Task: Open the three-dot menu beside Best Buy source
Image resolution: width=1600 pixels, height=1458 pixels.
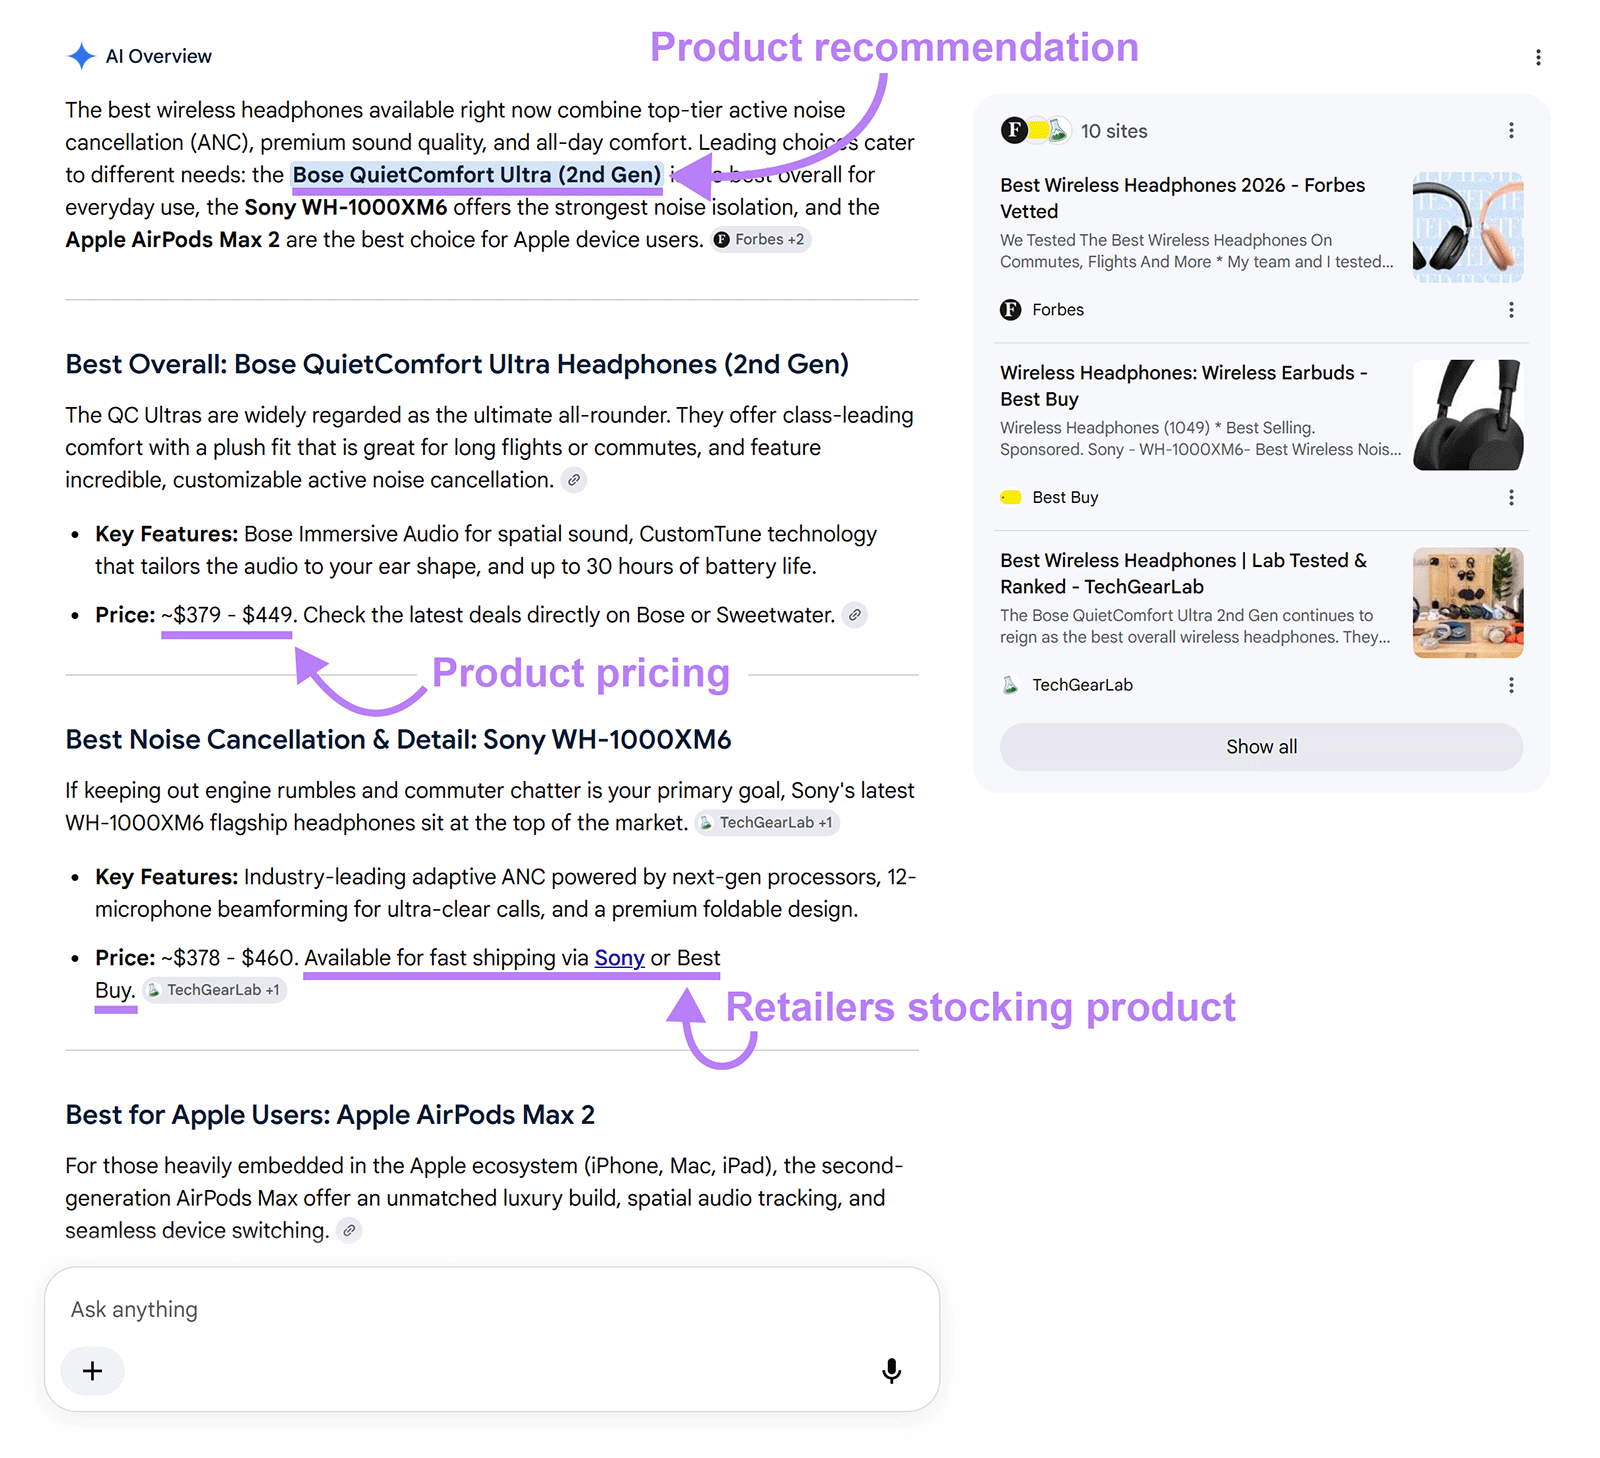Action: (1511, 497)
